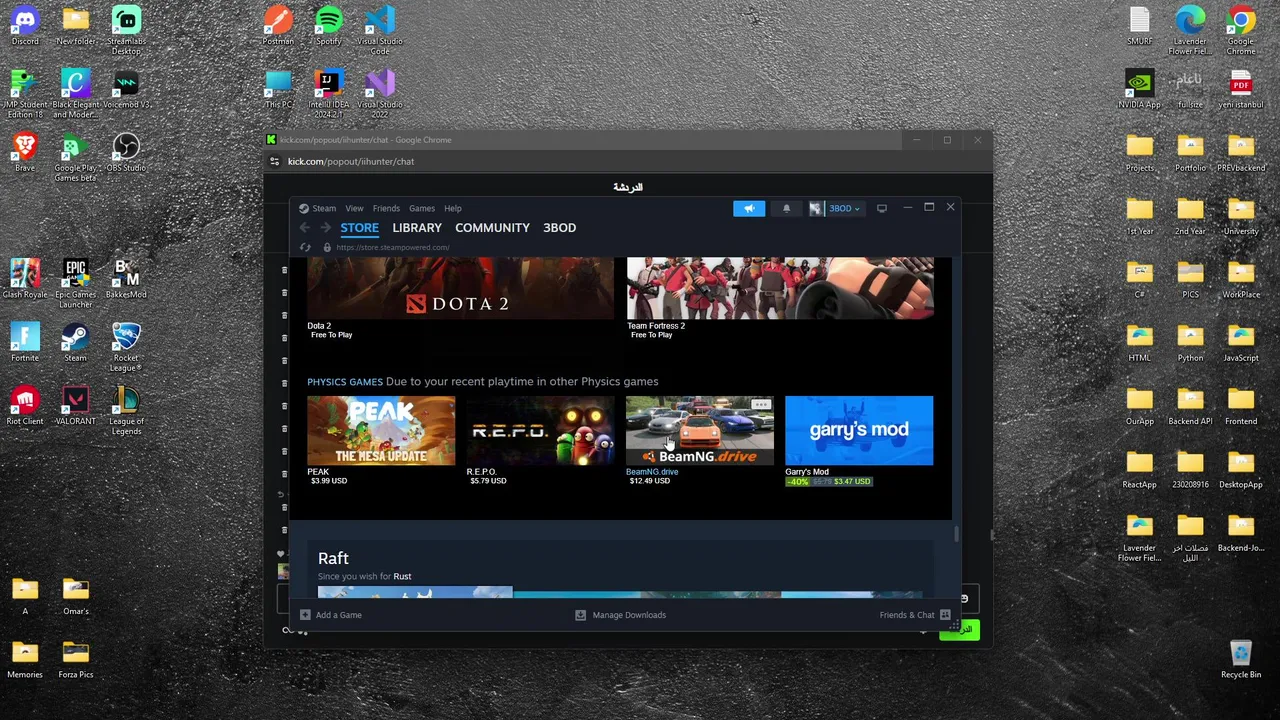Go back using Steam's back arrow
The width and height of the screenshot is (1280, 720).
click(x=305, y=228)
